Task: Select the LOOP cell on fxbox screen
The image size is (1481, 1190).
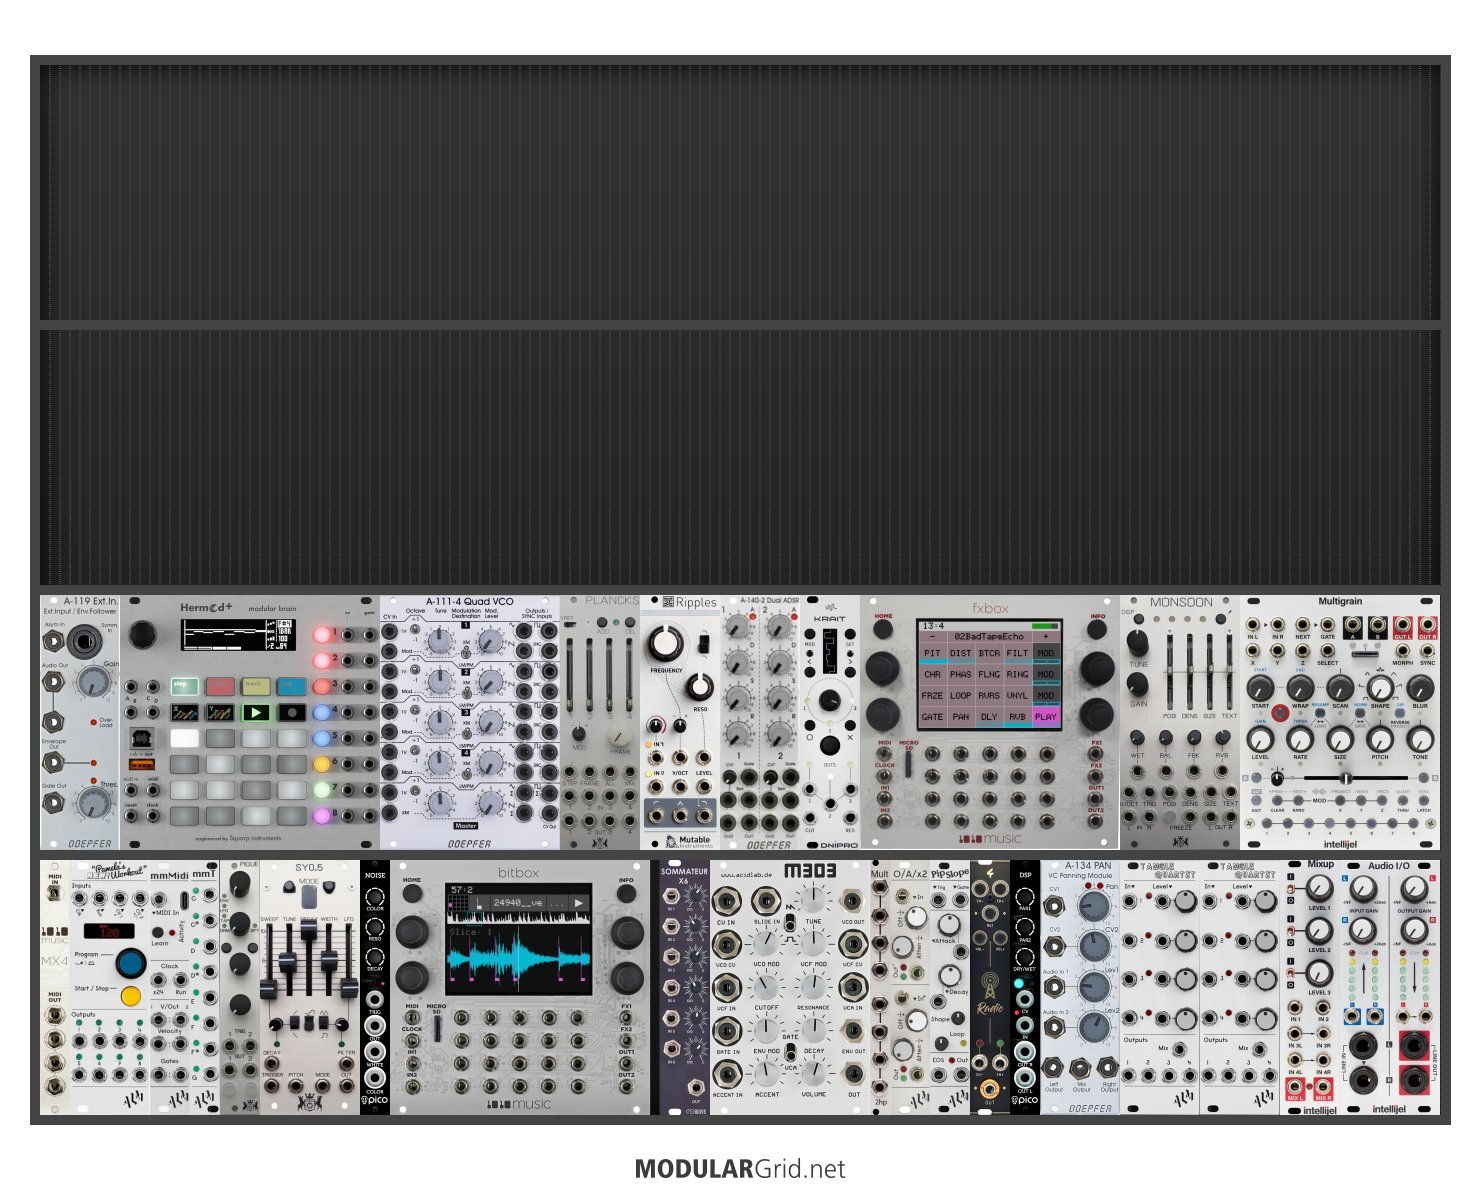Action: tap(961, 695)
